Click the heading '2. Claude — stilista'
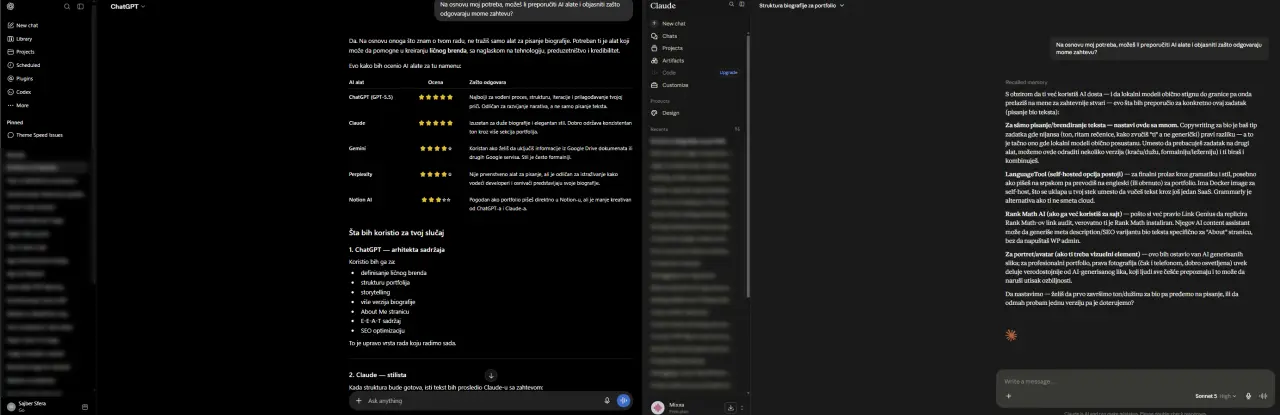1280x415 pixels. (x=378, y=374)
